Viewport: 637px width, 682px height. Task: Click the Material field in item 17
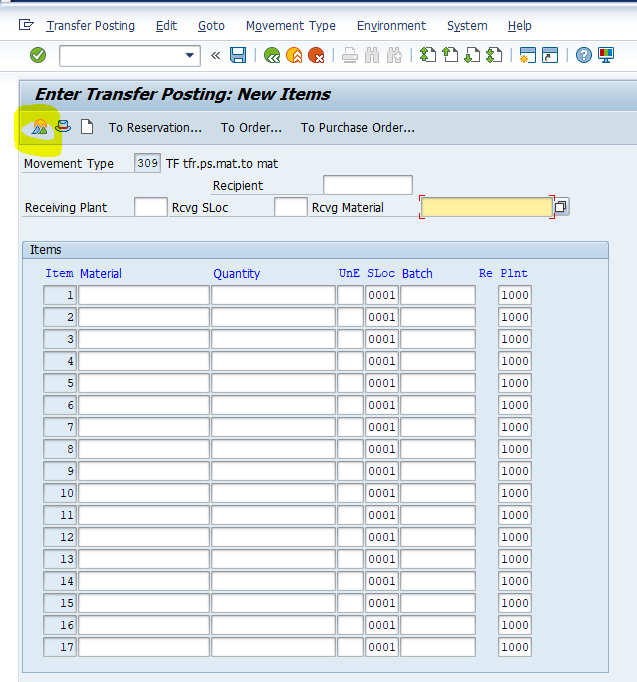[x=144, y=647]
